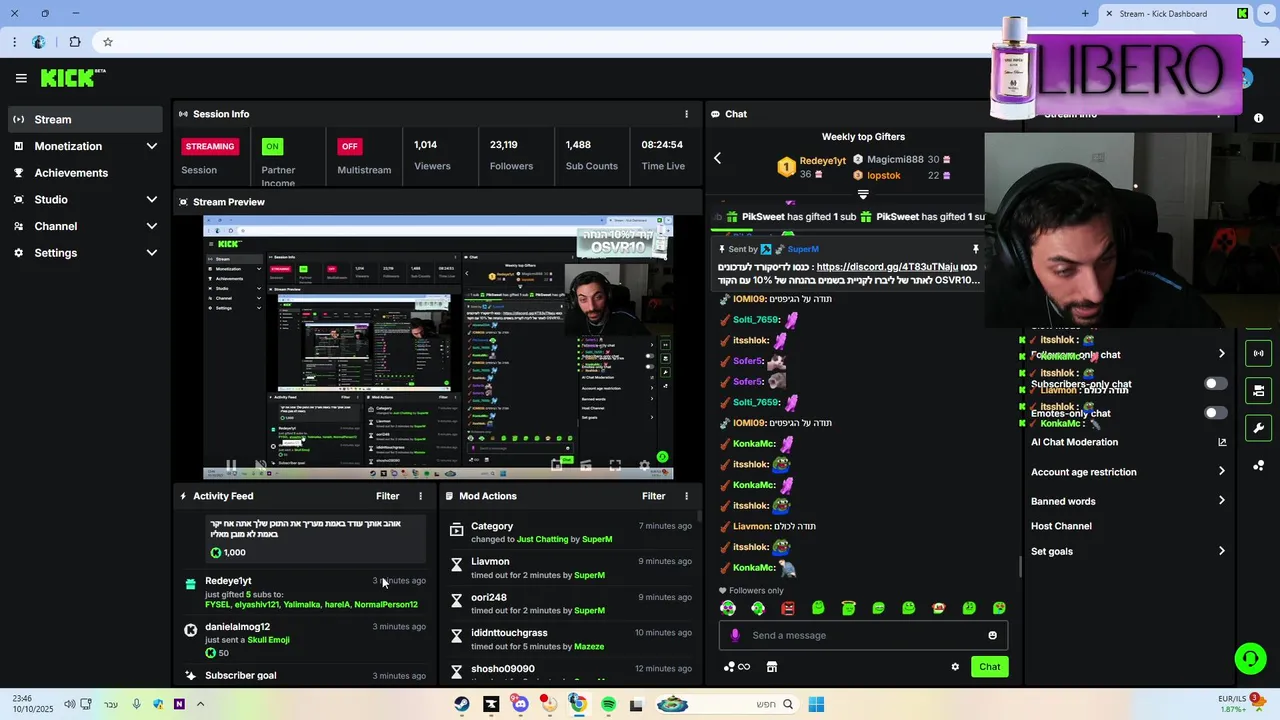Click the three-dots bubble side-panel icon
The height and width of the screenshot is (720, 1280).
pos(1258,466)
